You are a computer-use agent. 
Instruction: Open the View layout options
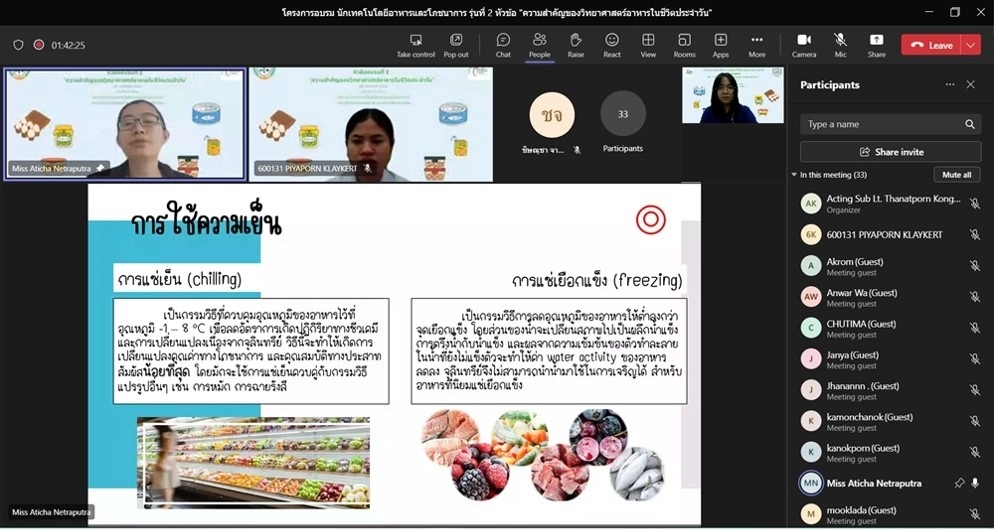point(648,46)
